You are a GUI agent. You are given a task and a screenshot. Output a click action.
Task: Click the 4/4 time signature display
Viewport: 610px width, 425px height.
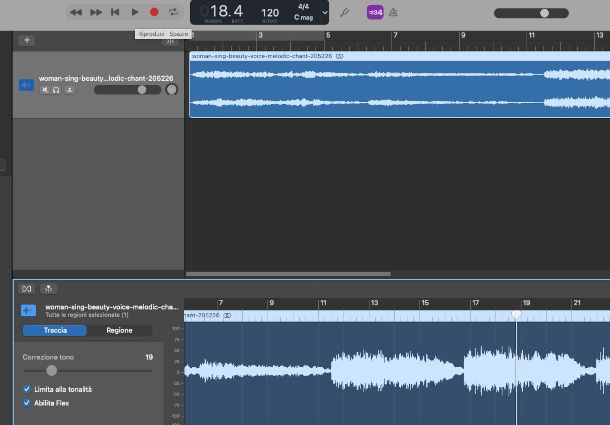click(x=303, y=7)
